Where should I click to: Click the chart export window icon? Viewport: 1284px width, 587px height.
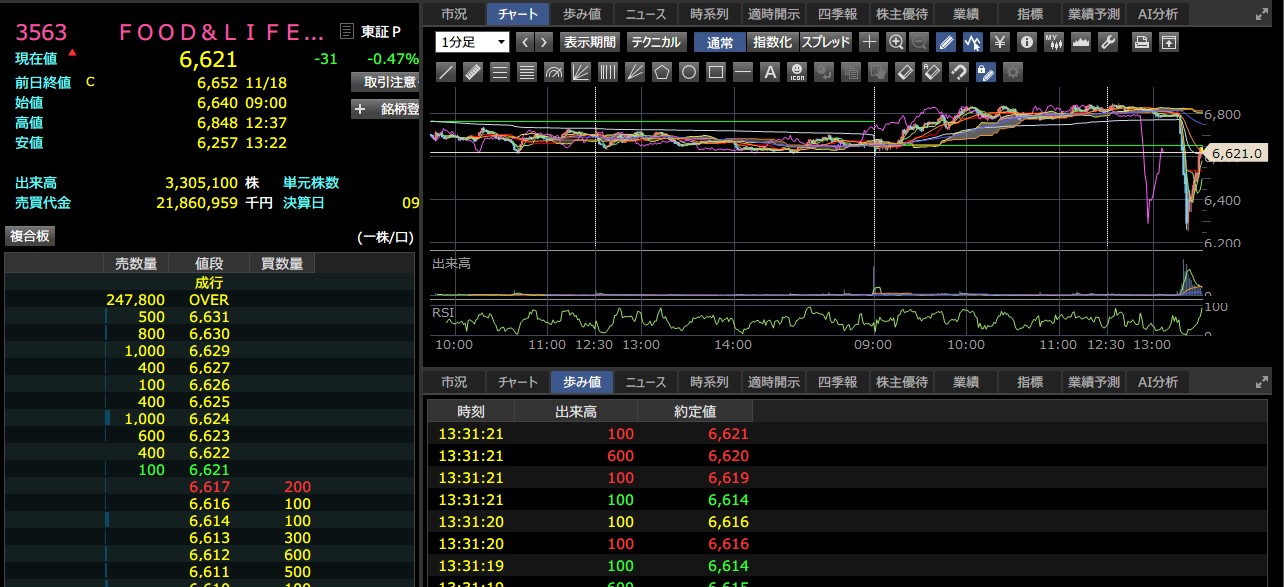tap(1169, 42)
